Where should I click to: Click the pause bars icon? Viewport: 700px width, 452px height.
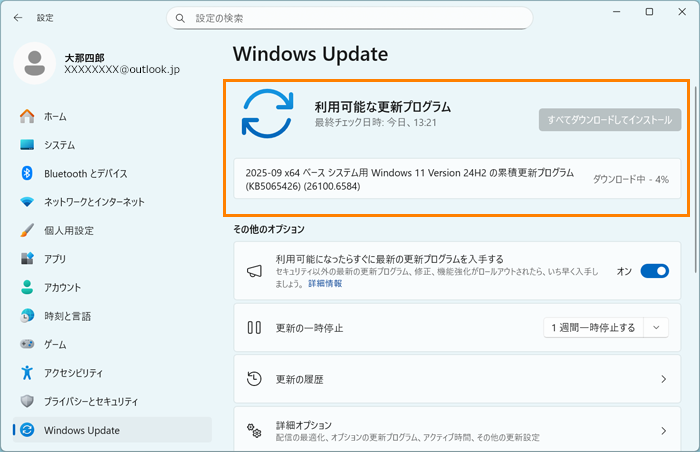click(x=254, y=328)
